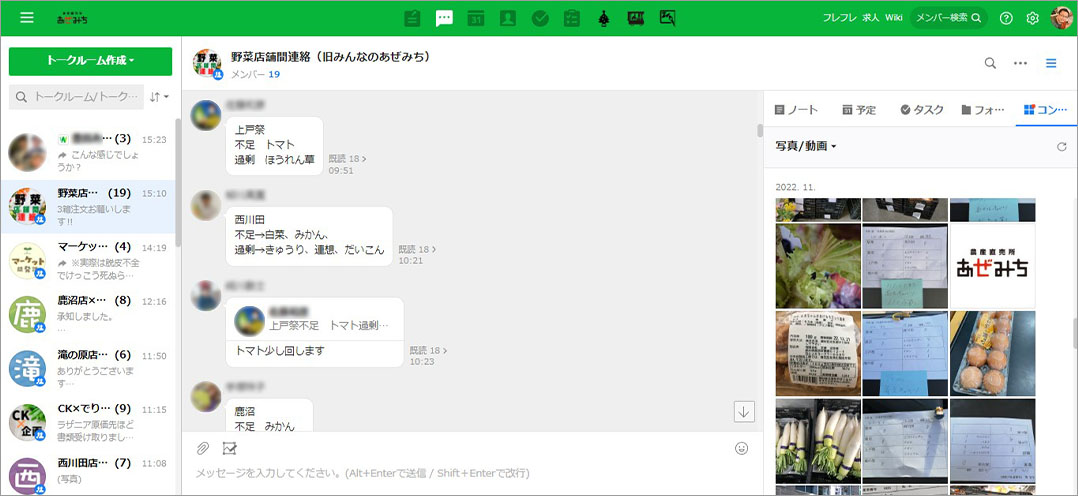1078x496 pixels.
Task: Click the paperclip attach file icon
Action: [x=202, y=448]
